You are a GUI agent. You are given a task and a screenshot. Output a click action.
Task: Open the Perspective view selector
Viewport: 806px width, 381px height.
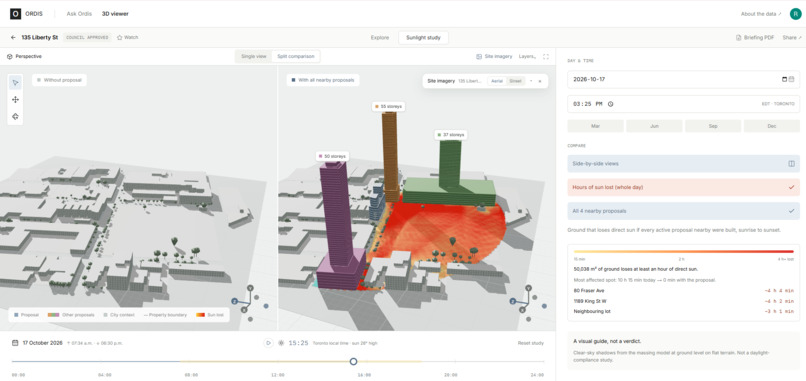coord(24,57)
